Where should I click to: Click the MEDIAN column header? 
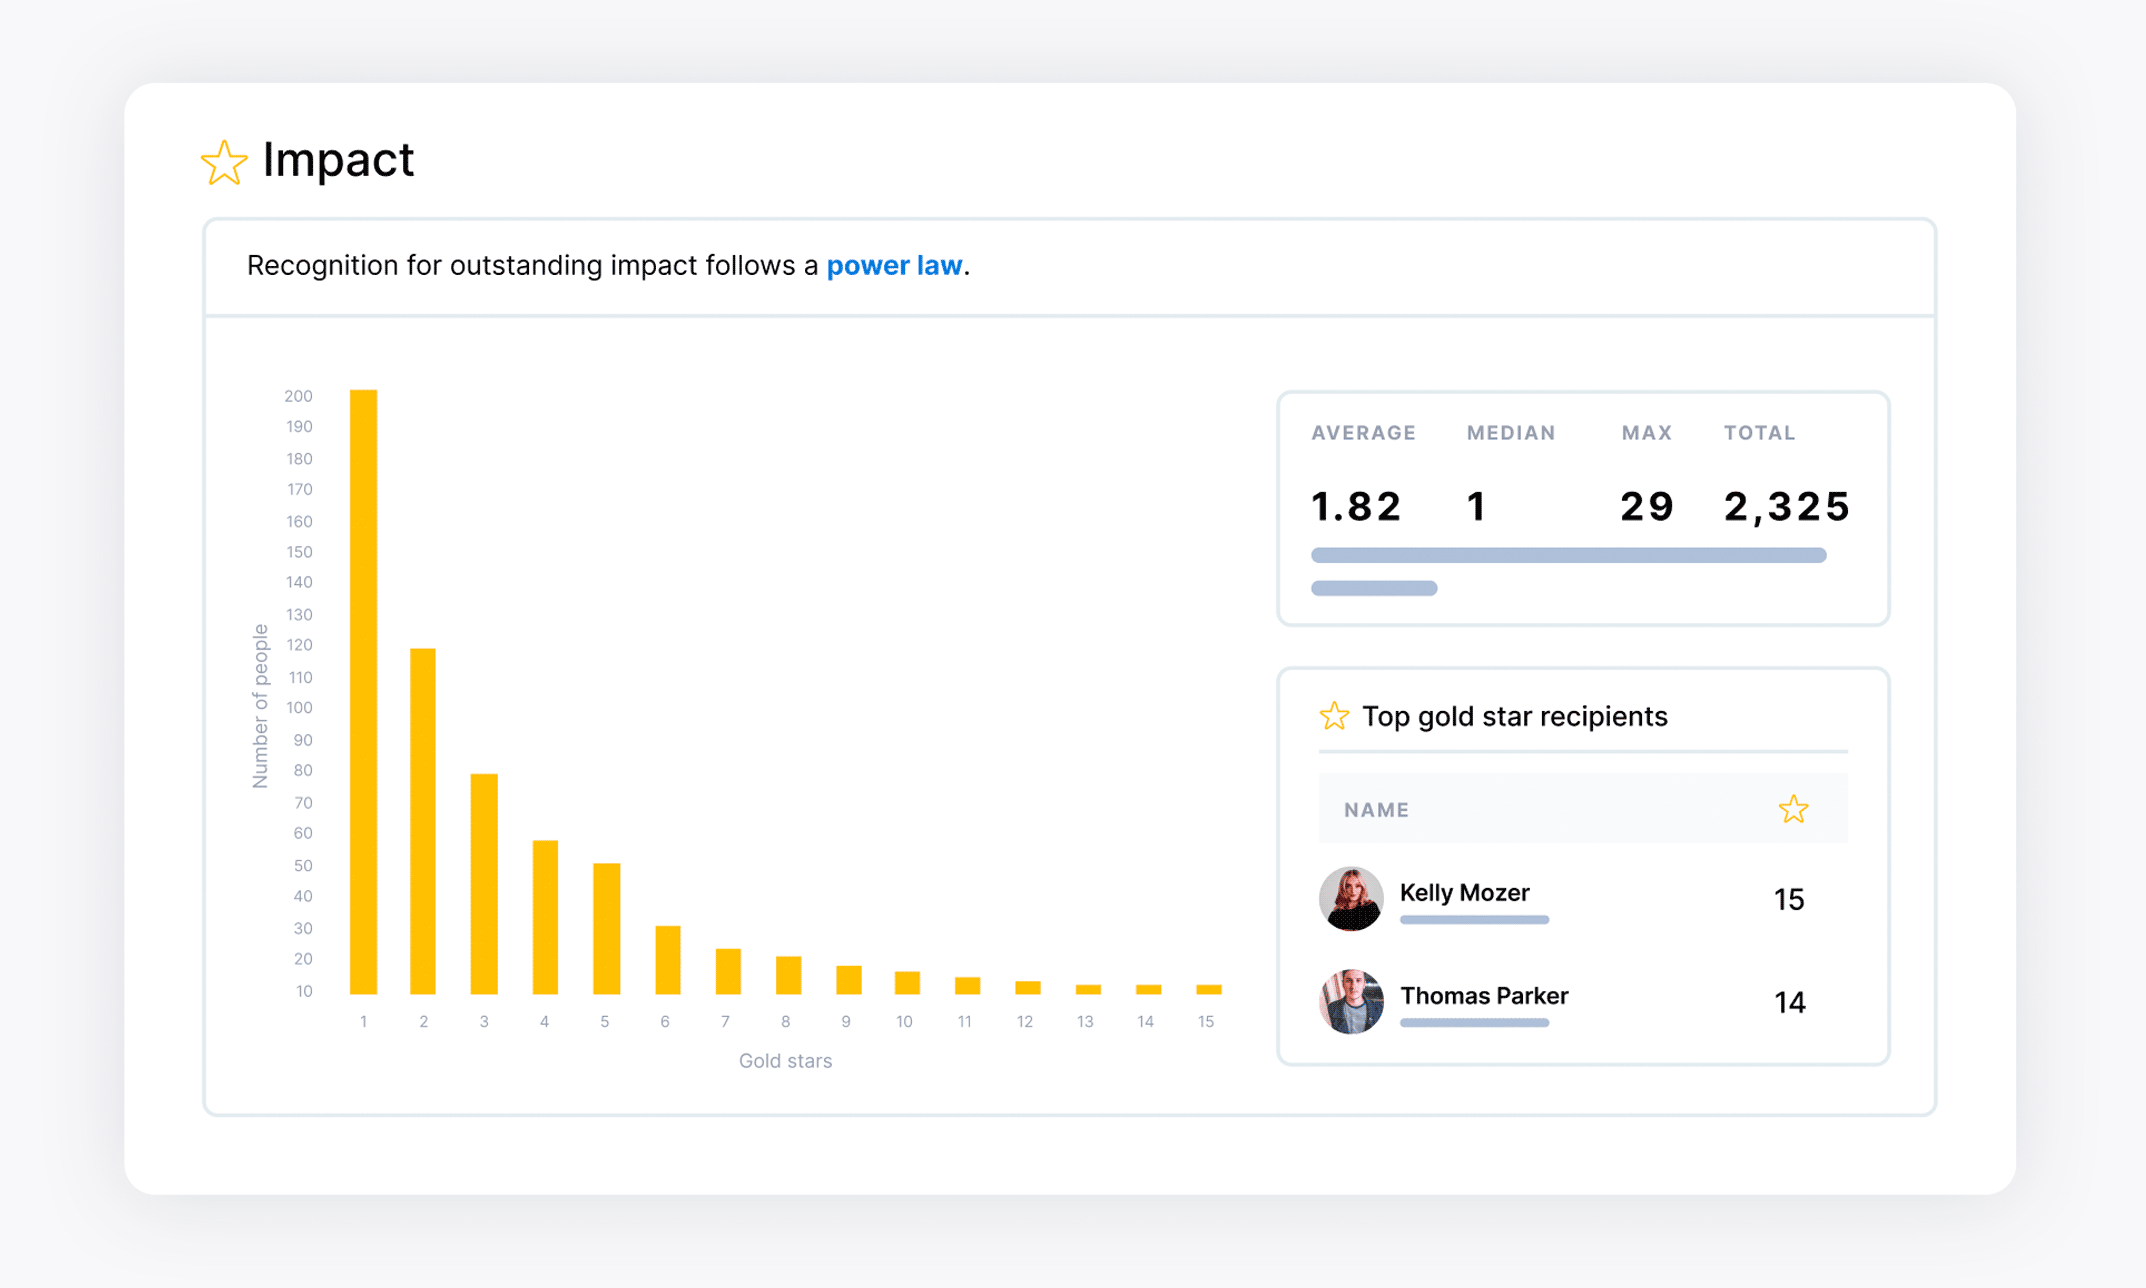pyautogui.click(x=1511, y=432)
